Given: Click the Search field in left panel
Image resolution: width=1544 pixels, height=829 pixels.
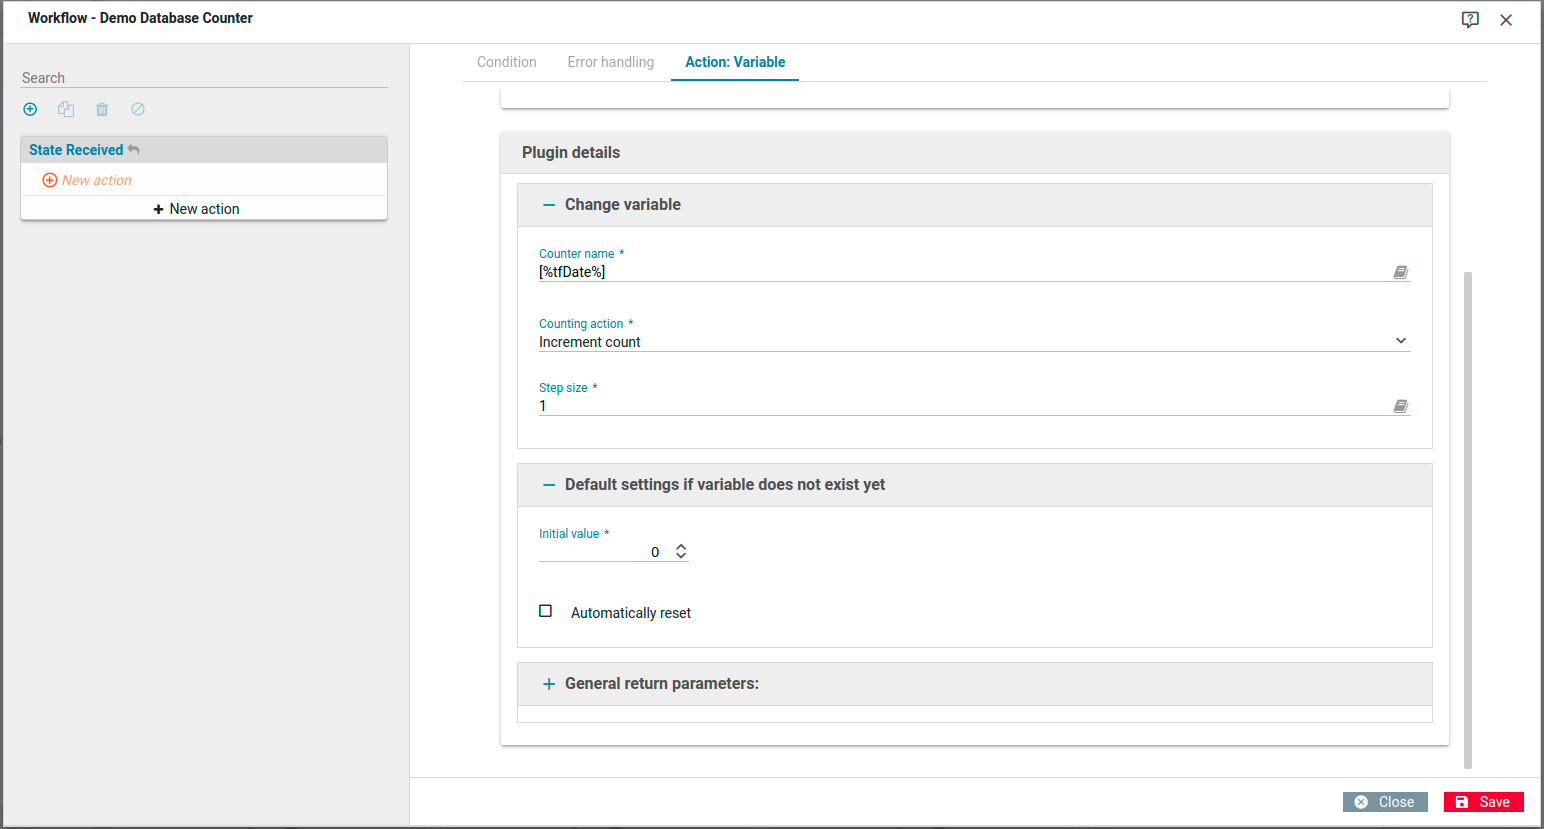Looking at the screenshot, I should (x=204, y=78).
